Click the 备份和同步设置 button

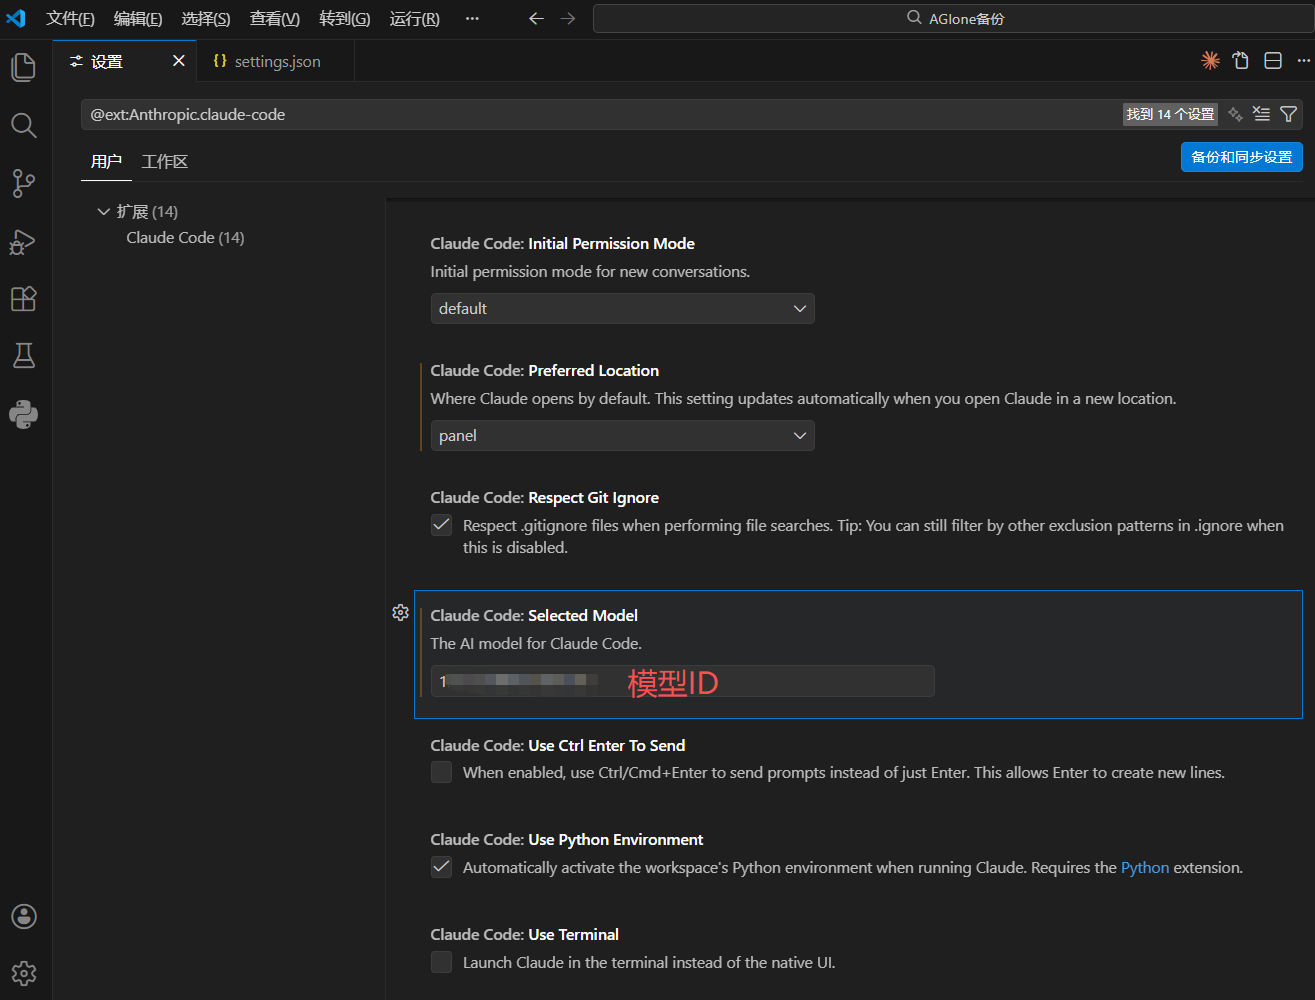click(1241, 157)
